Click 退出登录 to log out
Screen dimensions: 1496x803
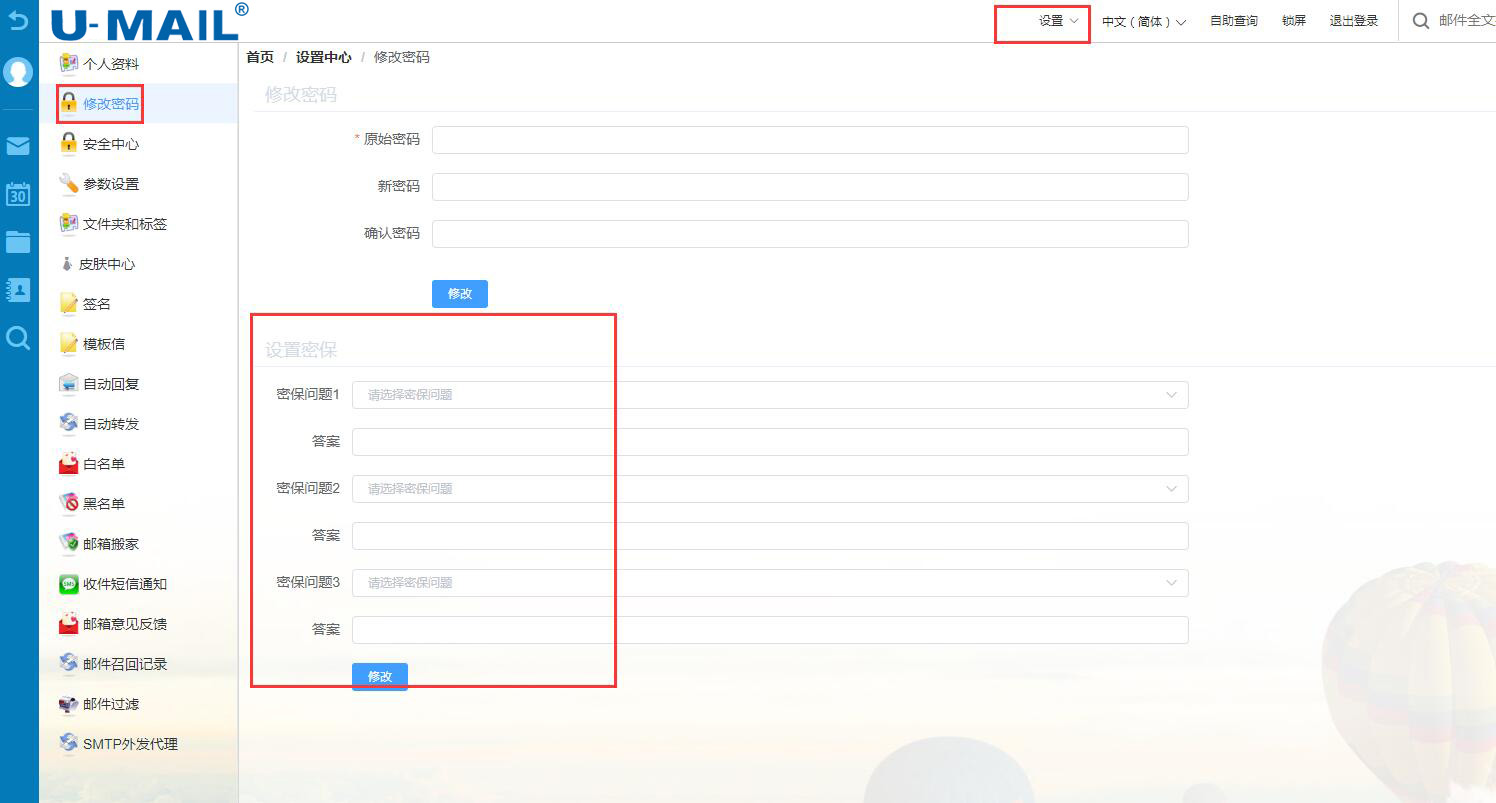click(1353, 21)
